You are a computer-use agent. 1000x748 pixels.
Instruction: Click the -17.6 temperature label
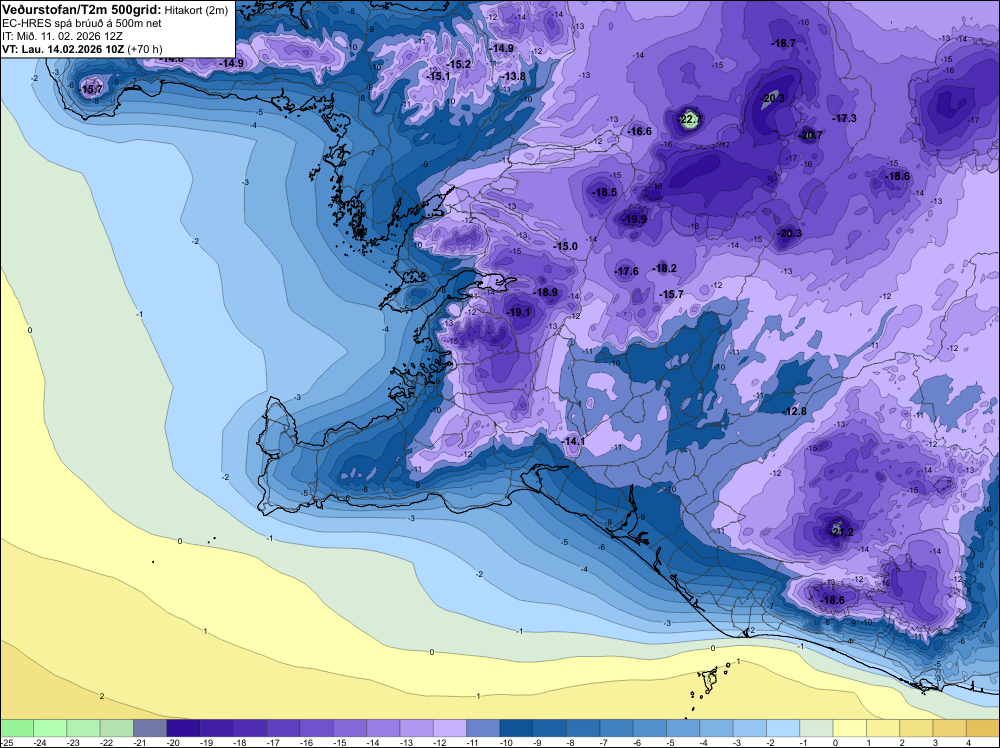626,271
